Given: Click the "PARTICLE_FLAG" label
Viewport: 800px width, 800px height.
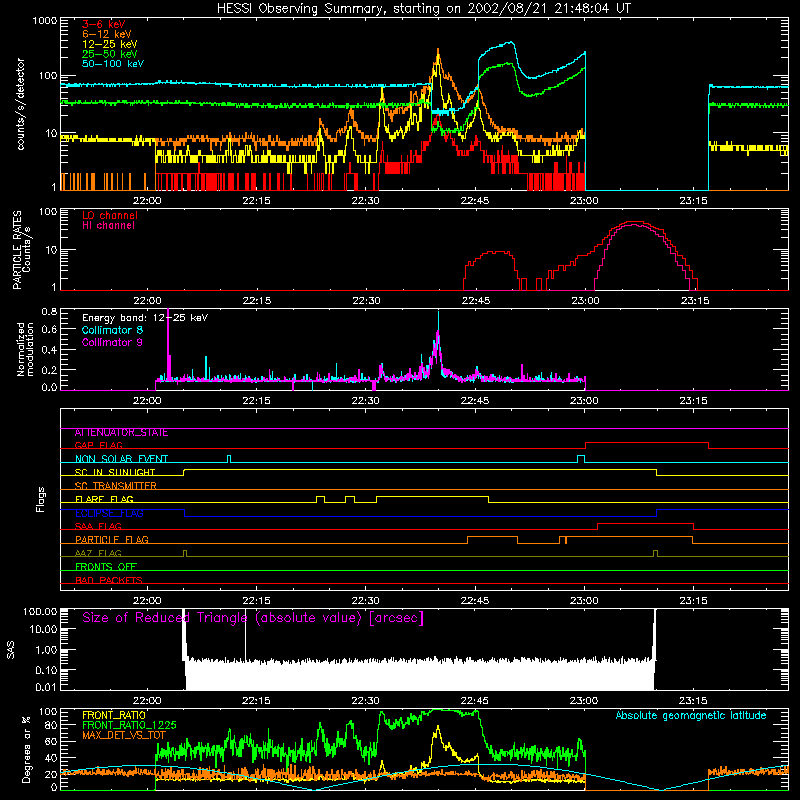Looking at the screenshot, I should (x=112, y=540).
